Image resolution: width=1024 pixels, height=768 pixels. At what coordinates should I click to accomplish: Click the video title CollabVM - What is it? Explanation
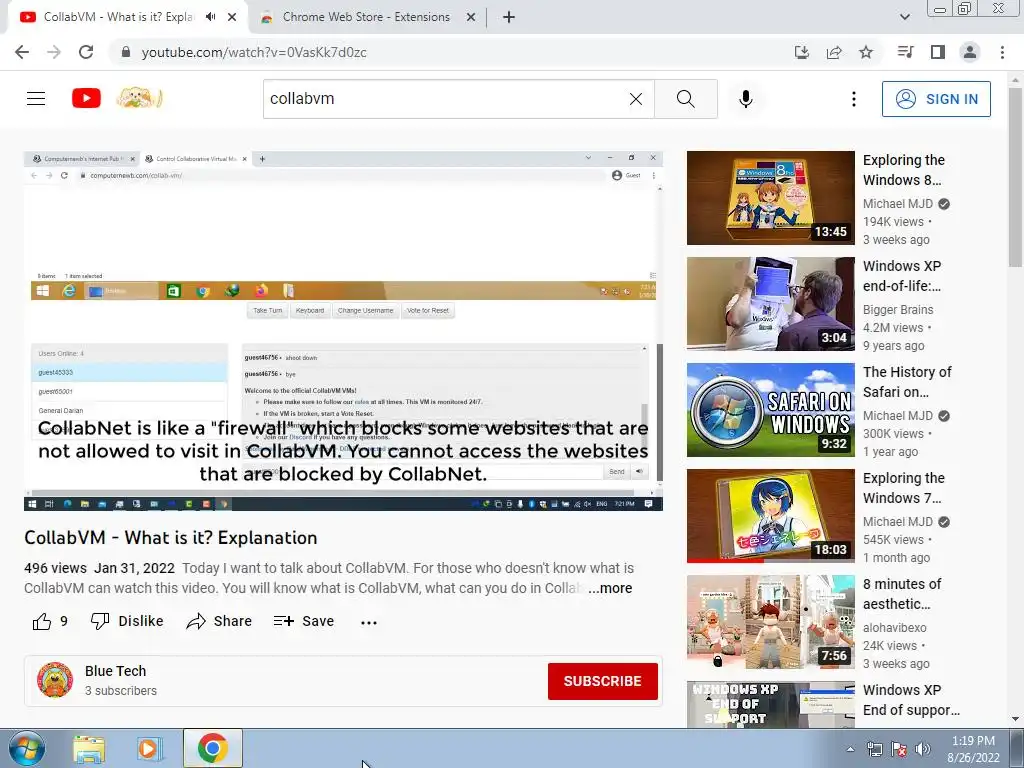click(x=170, y=537)
